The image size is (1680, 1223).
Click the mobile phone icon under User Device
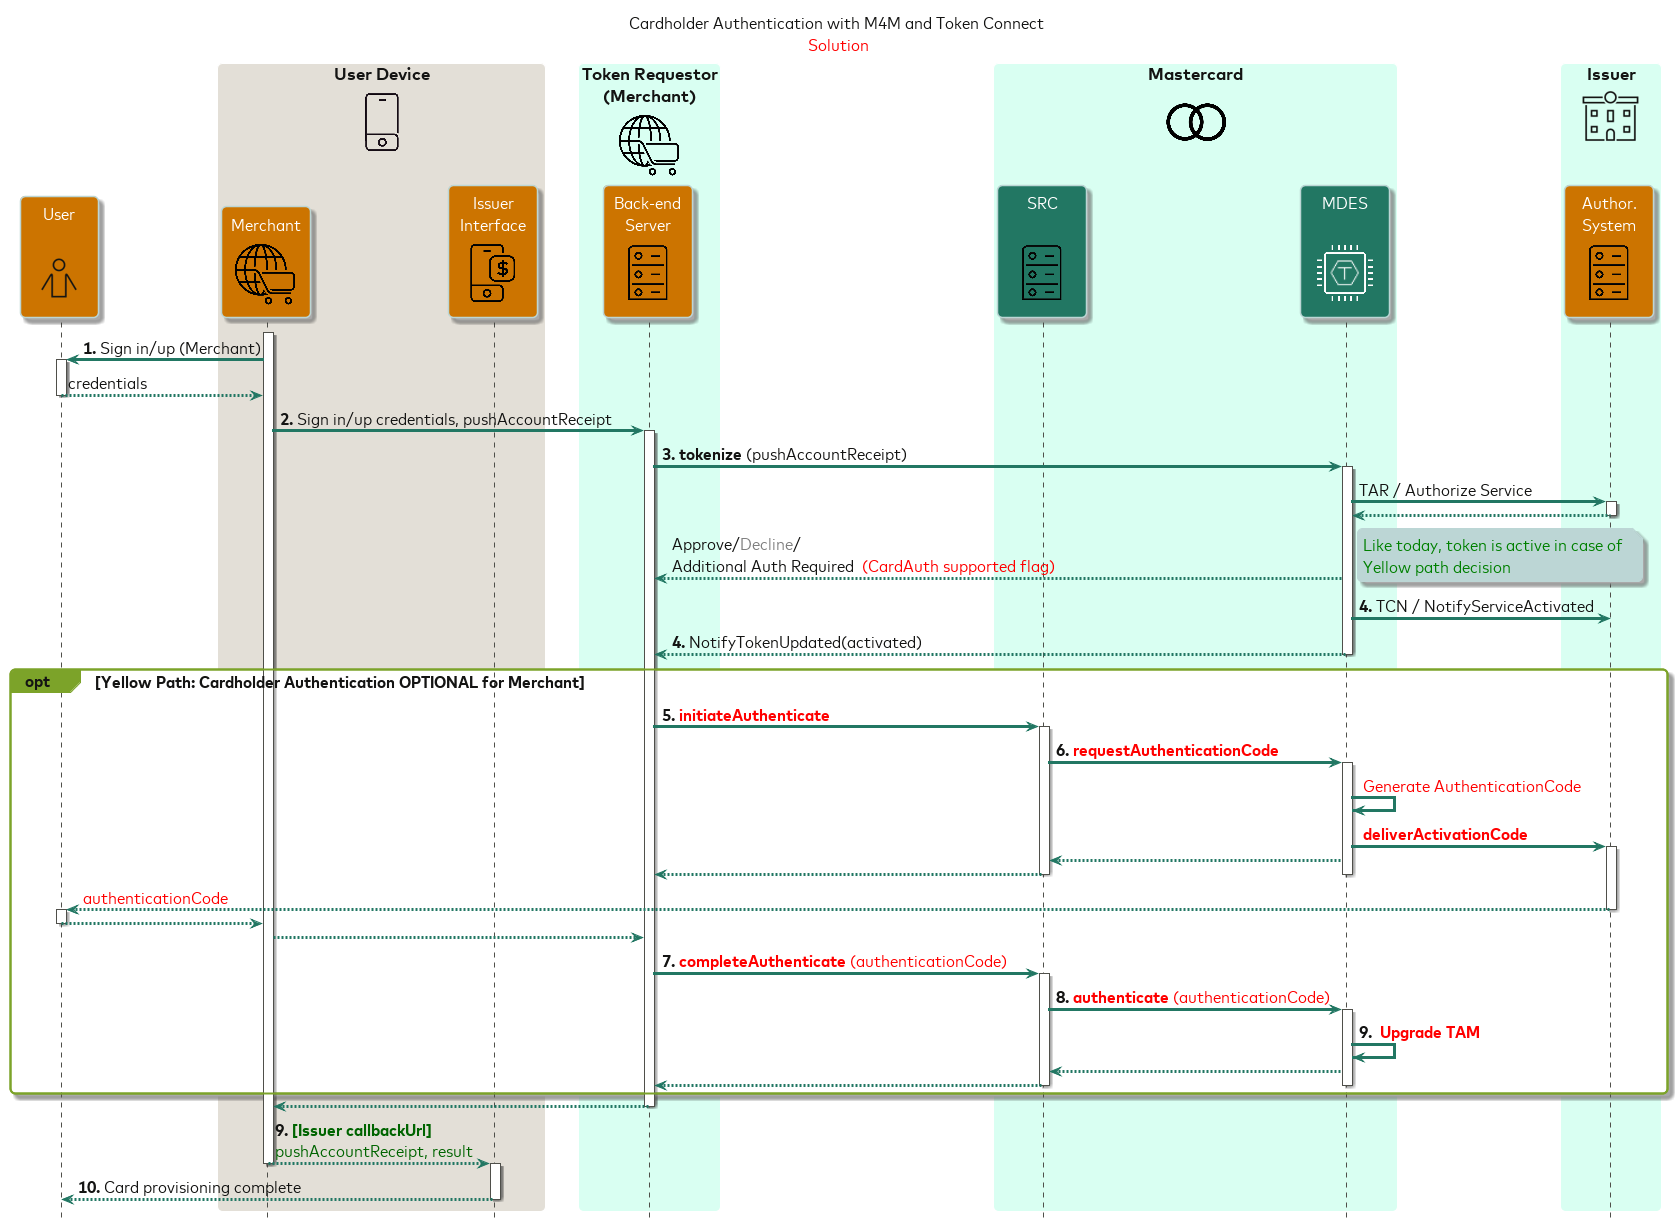click(x=381, y=122)
